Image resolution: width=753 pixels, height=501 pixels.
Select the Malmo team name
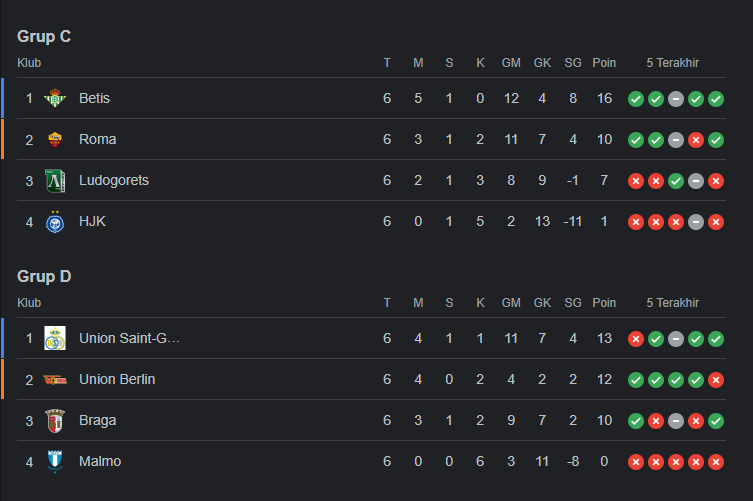(x=100, y=462)
